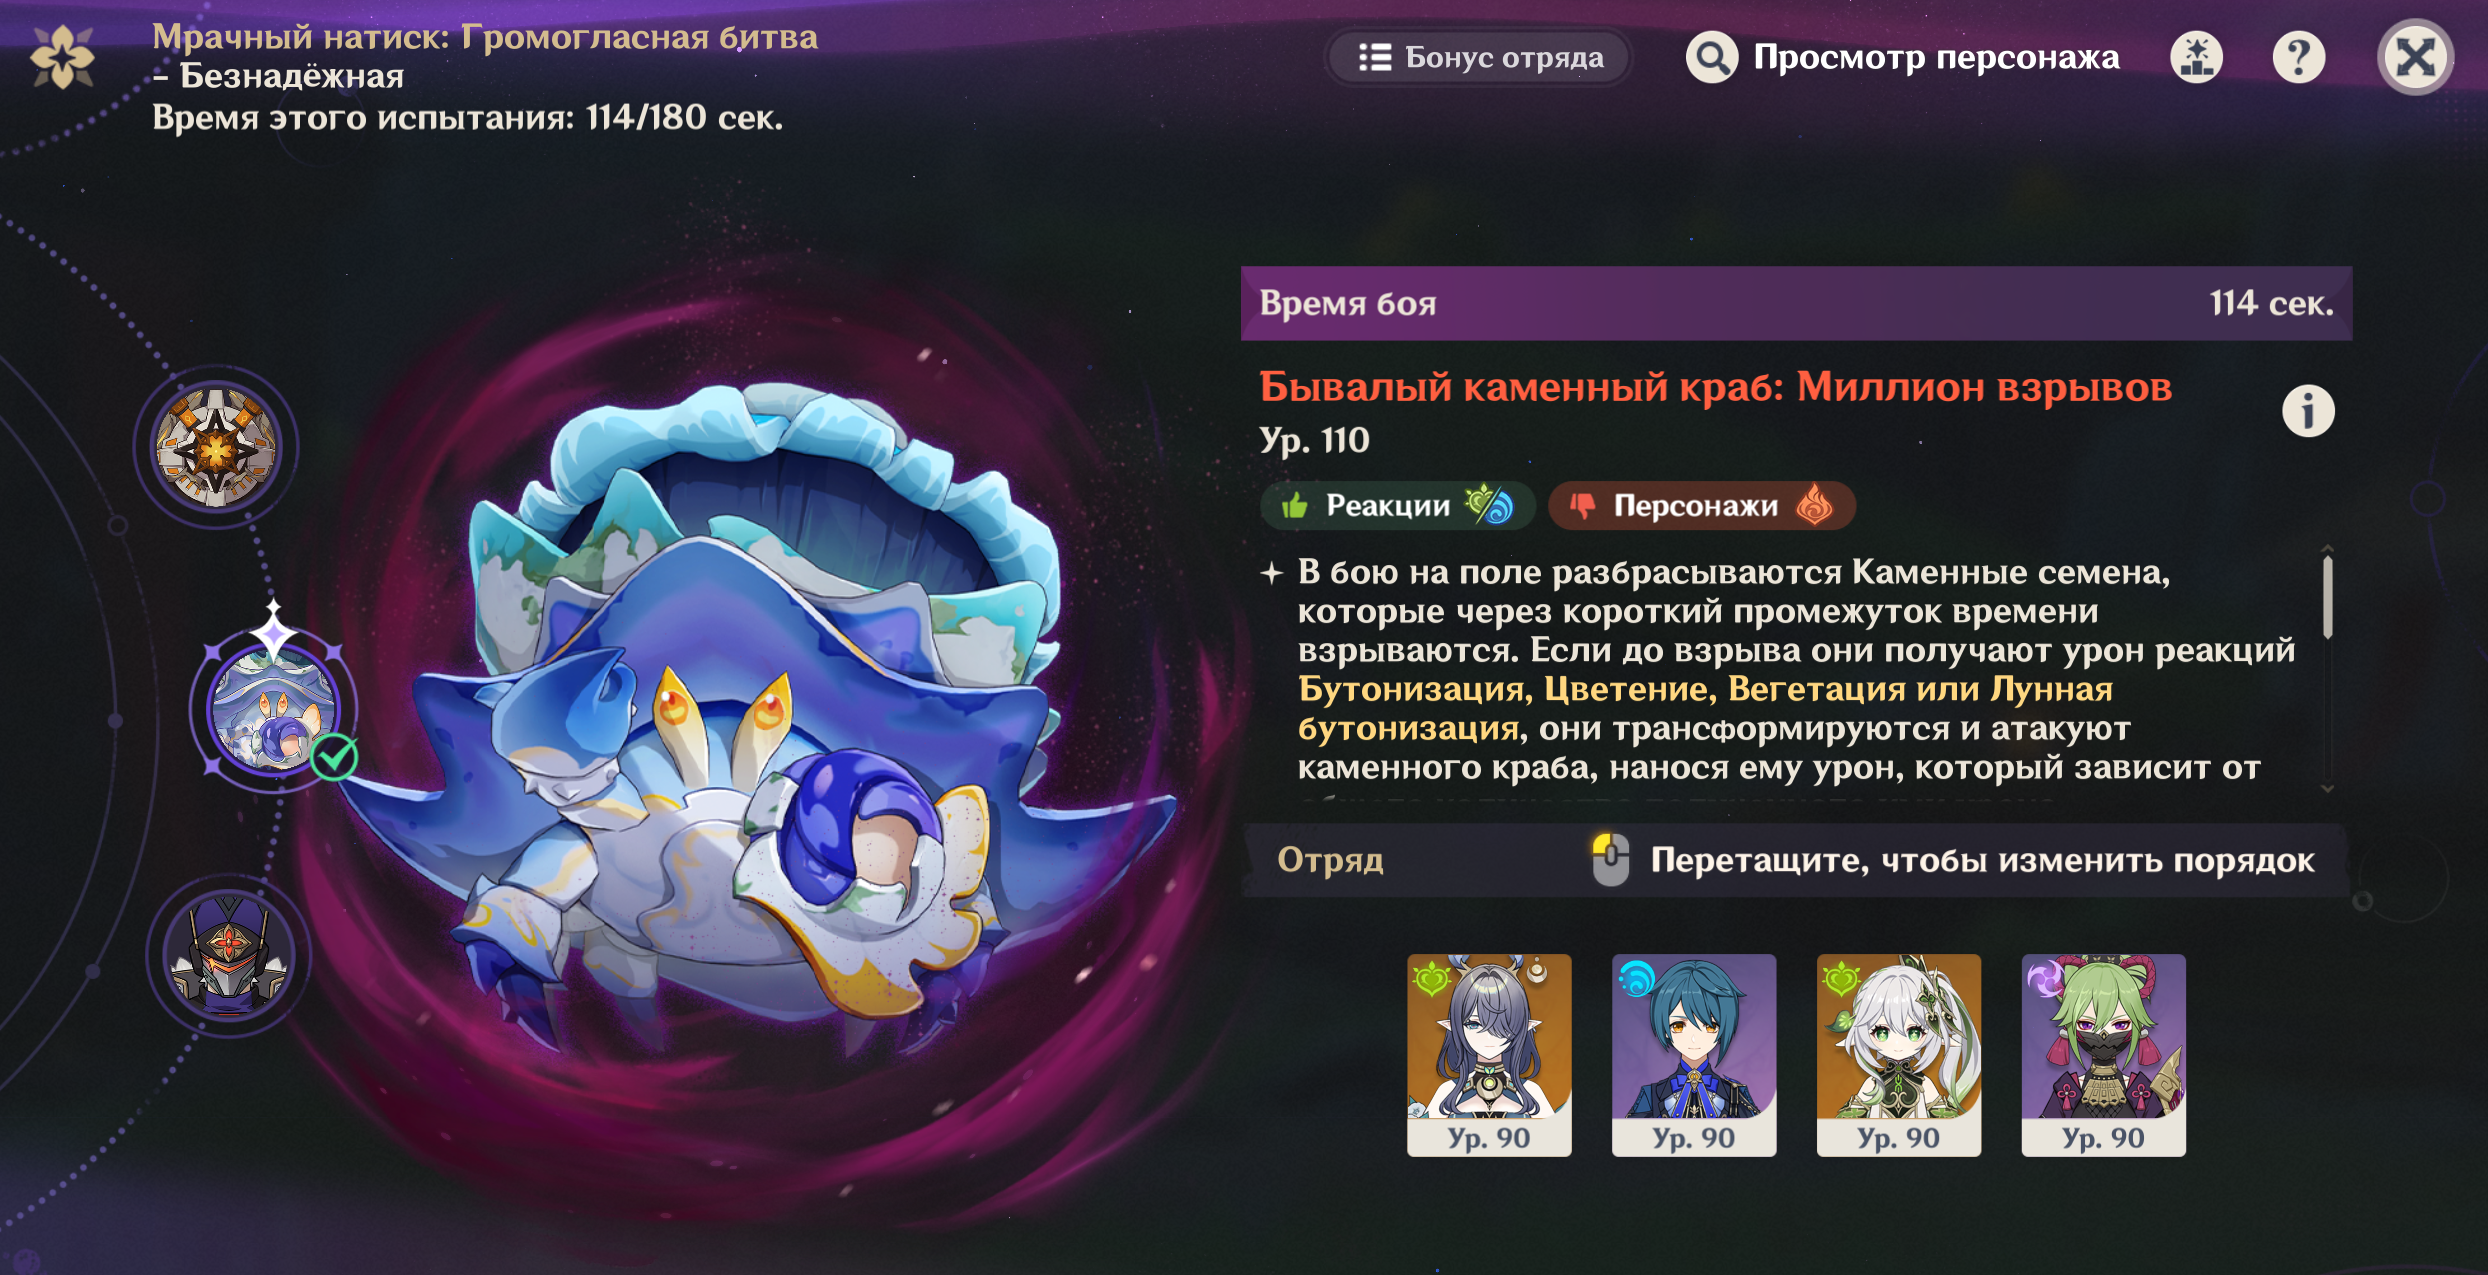
Task: Open the Бонус отряда list
Action: point(1479,57)
